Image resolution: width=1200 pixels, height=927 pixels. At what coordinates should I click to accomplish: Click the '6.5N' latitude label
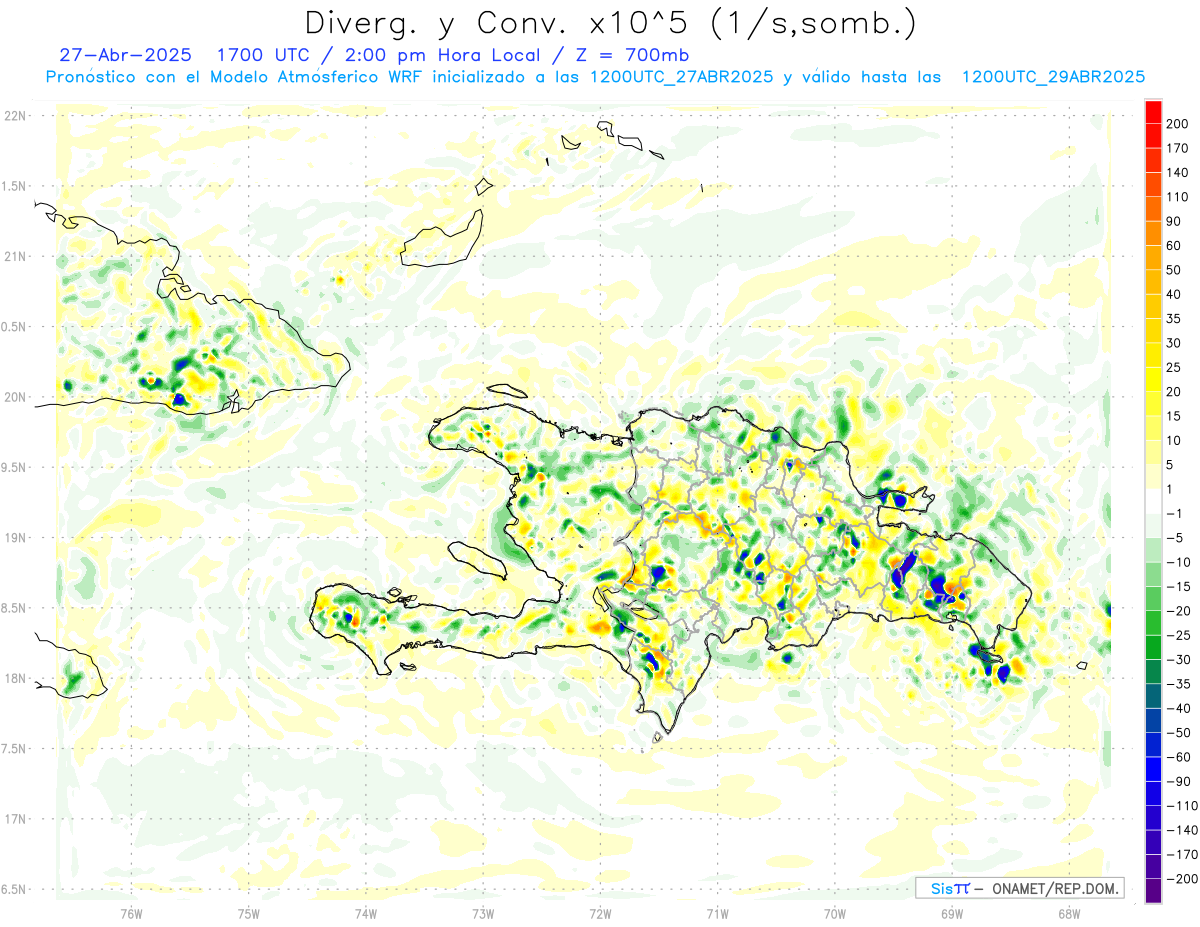pyautogui.click(x=15, y=889)
